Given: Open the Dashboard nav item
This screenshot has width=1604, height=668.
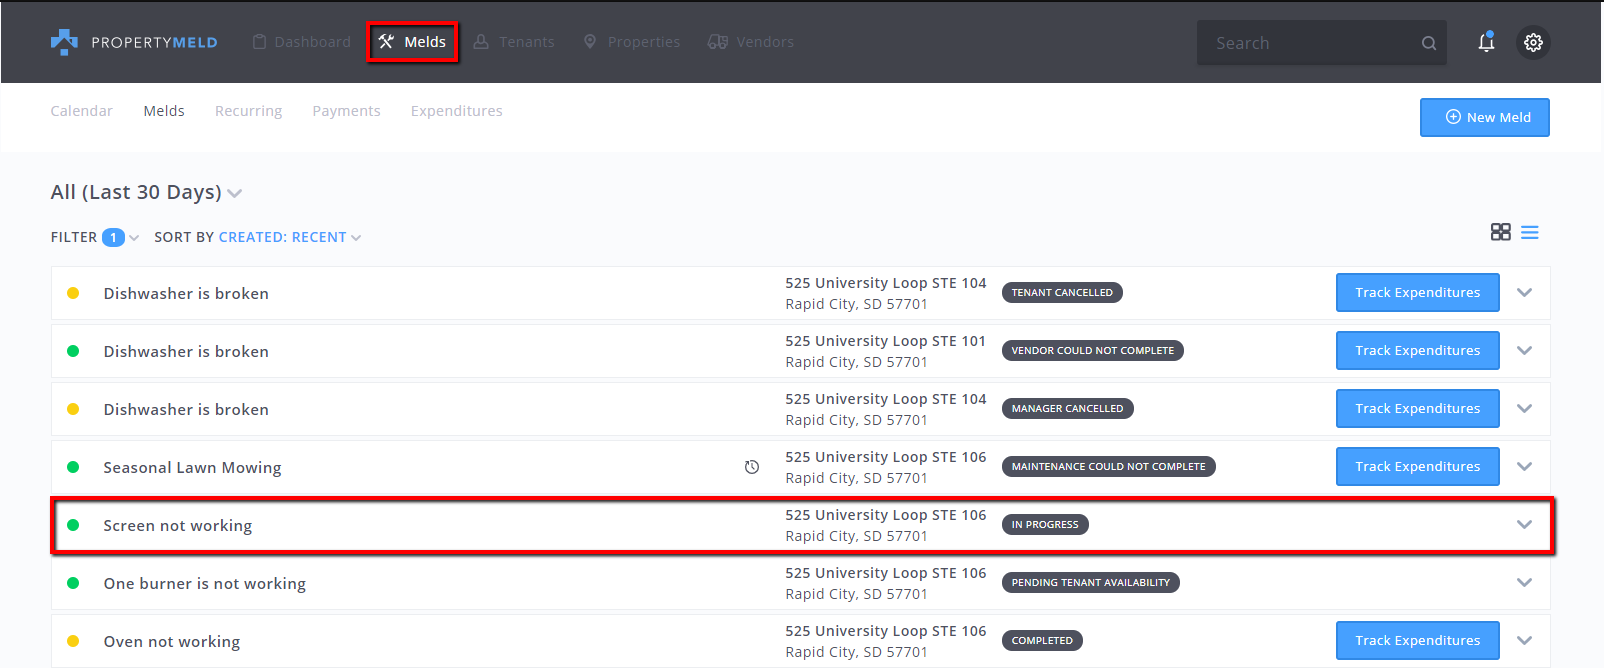Looking at the screenshot, I should click(x=302, y=42).
